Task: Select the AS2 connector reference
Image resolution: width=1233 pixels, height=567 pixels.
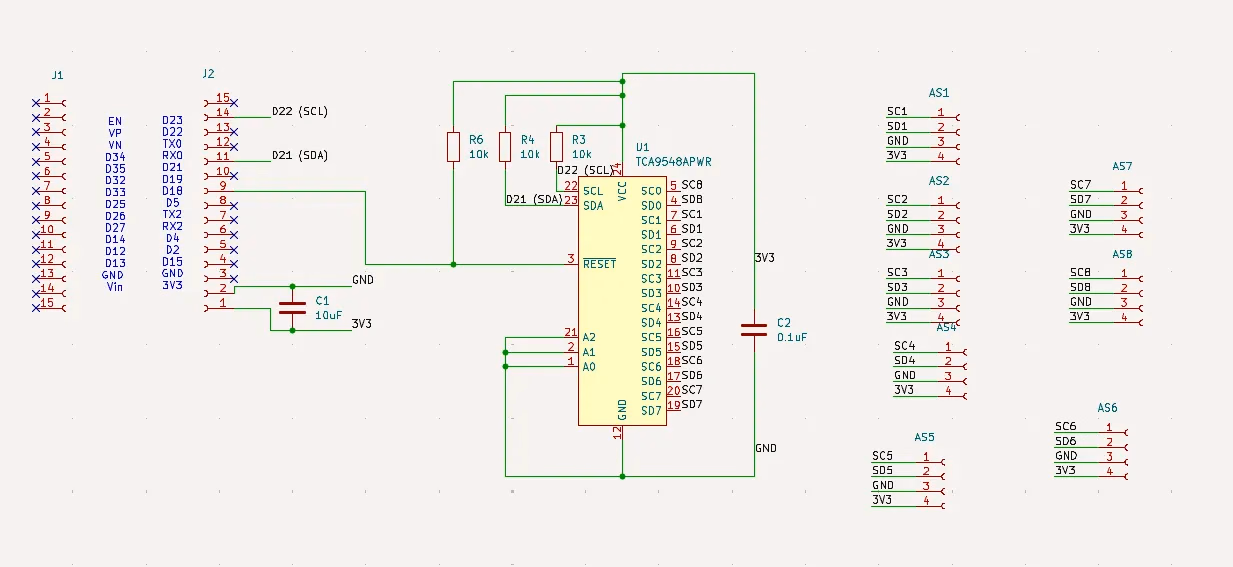Action: point(939,181)
